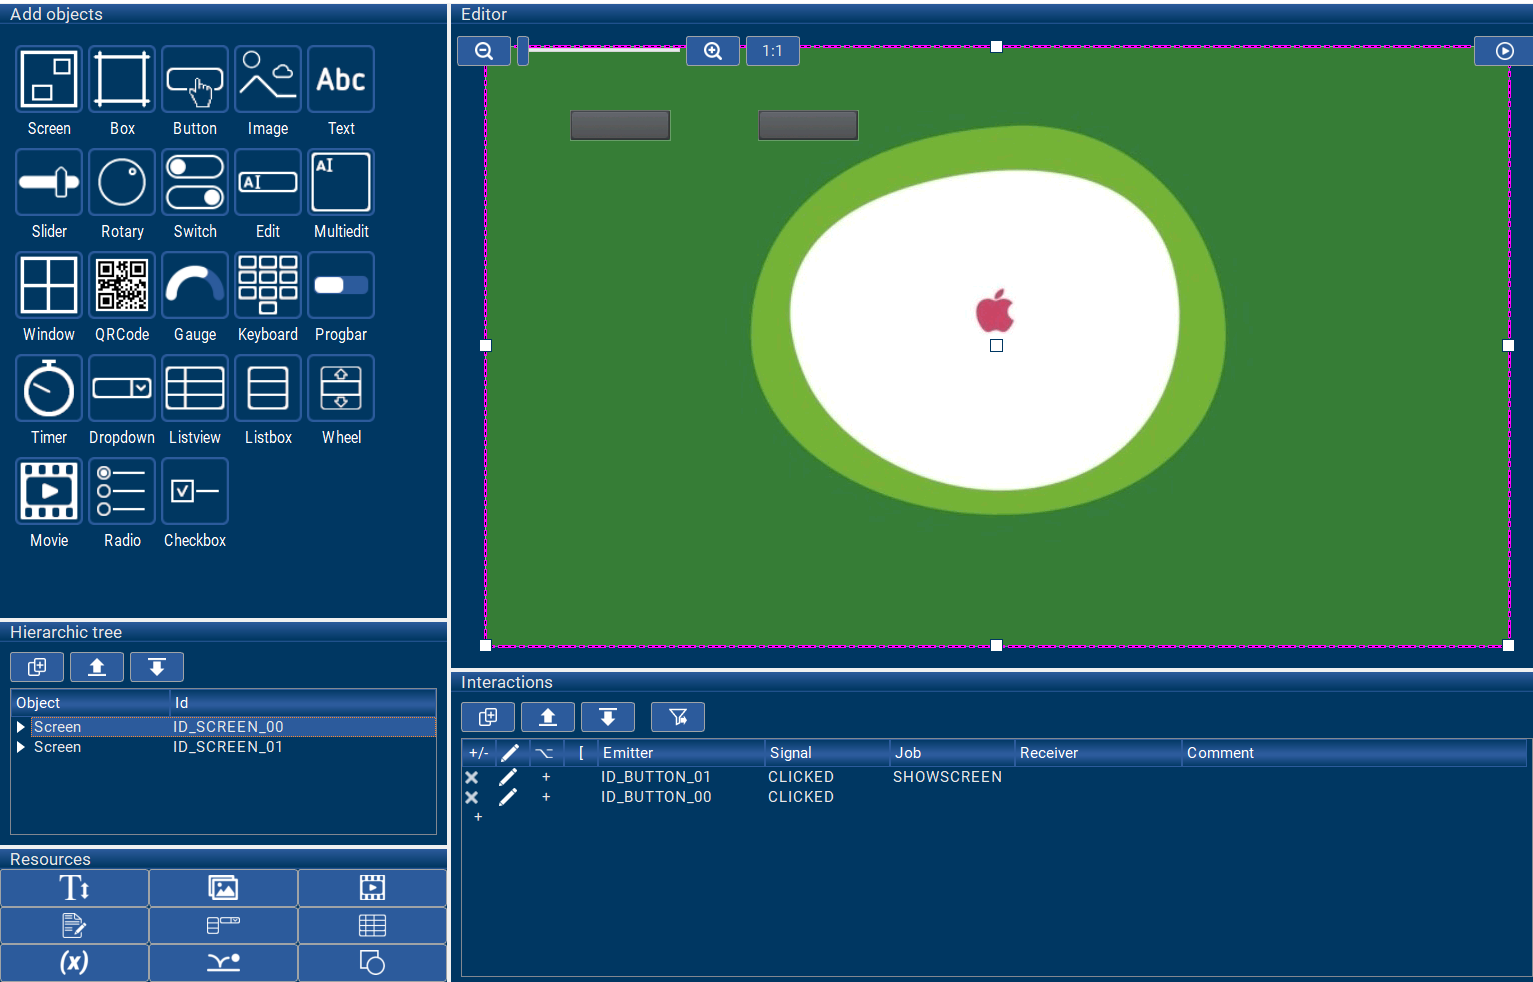Screen dimensions: 1533x982
Task: Add a Listview object
Action: (195, 388)
